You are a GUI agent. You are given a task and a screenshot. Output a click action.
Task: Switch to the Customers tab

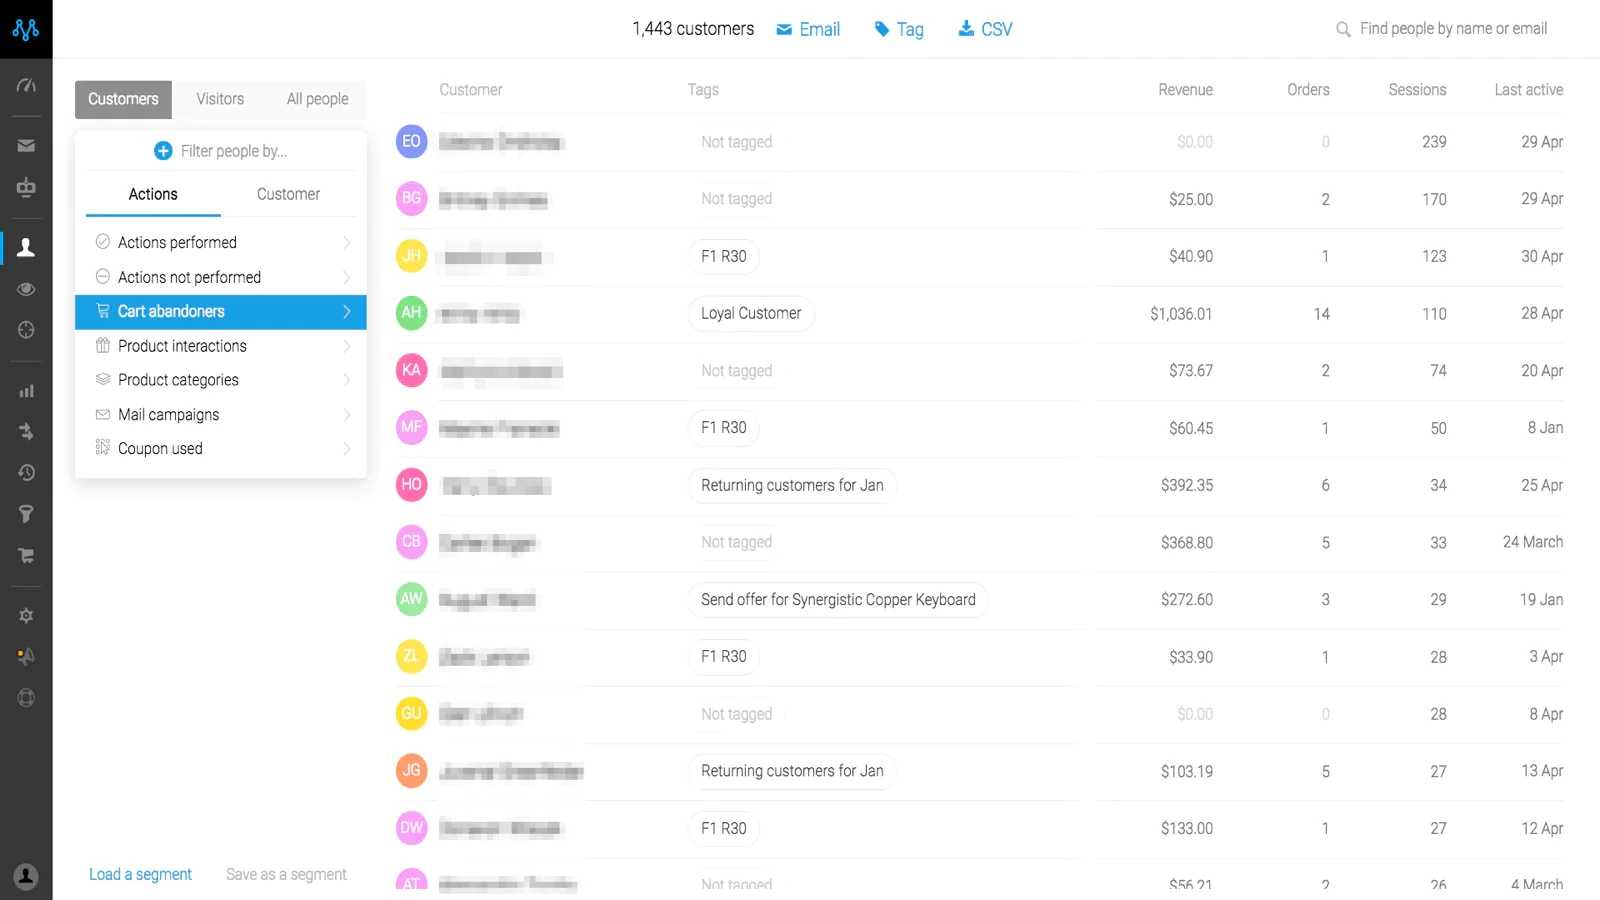pos(123,99)
